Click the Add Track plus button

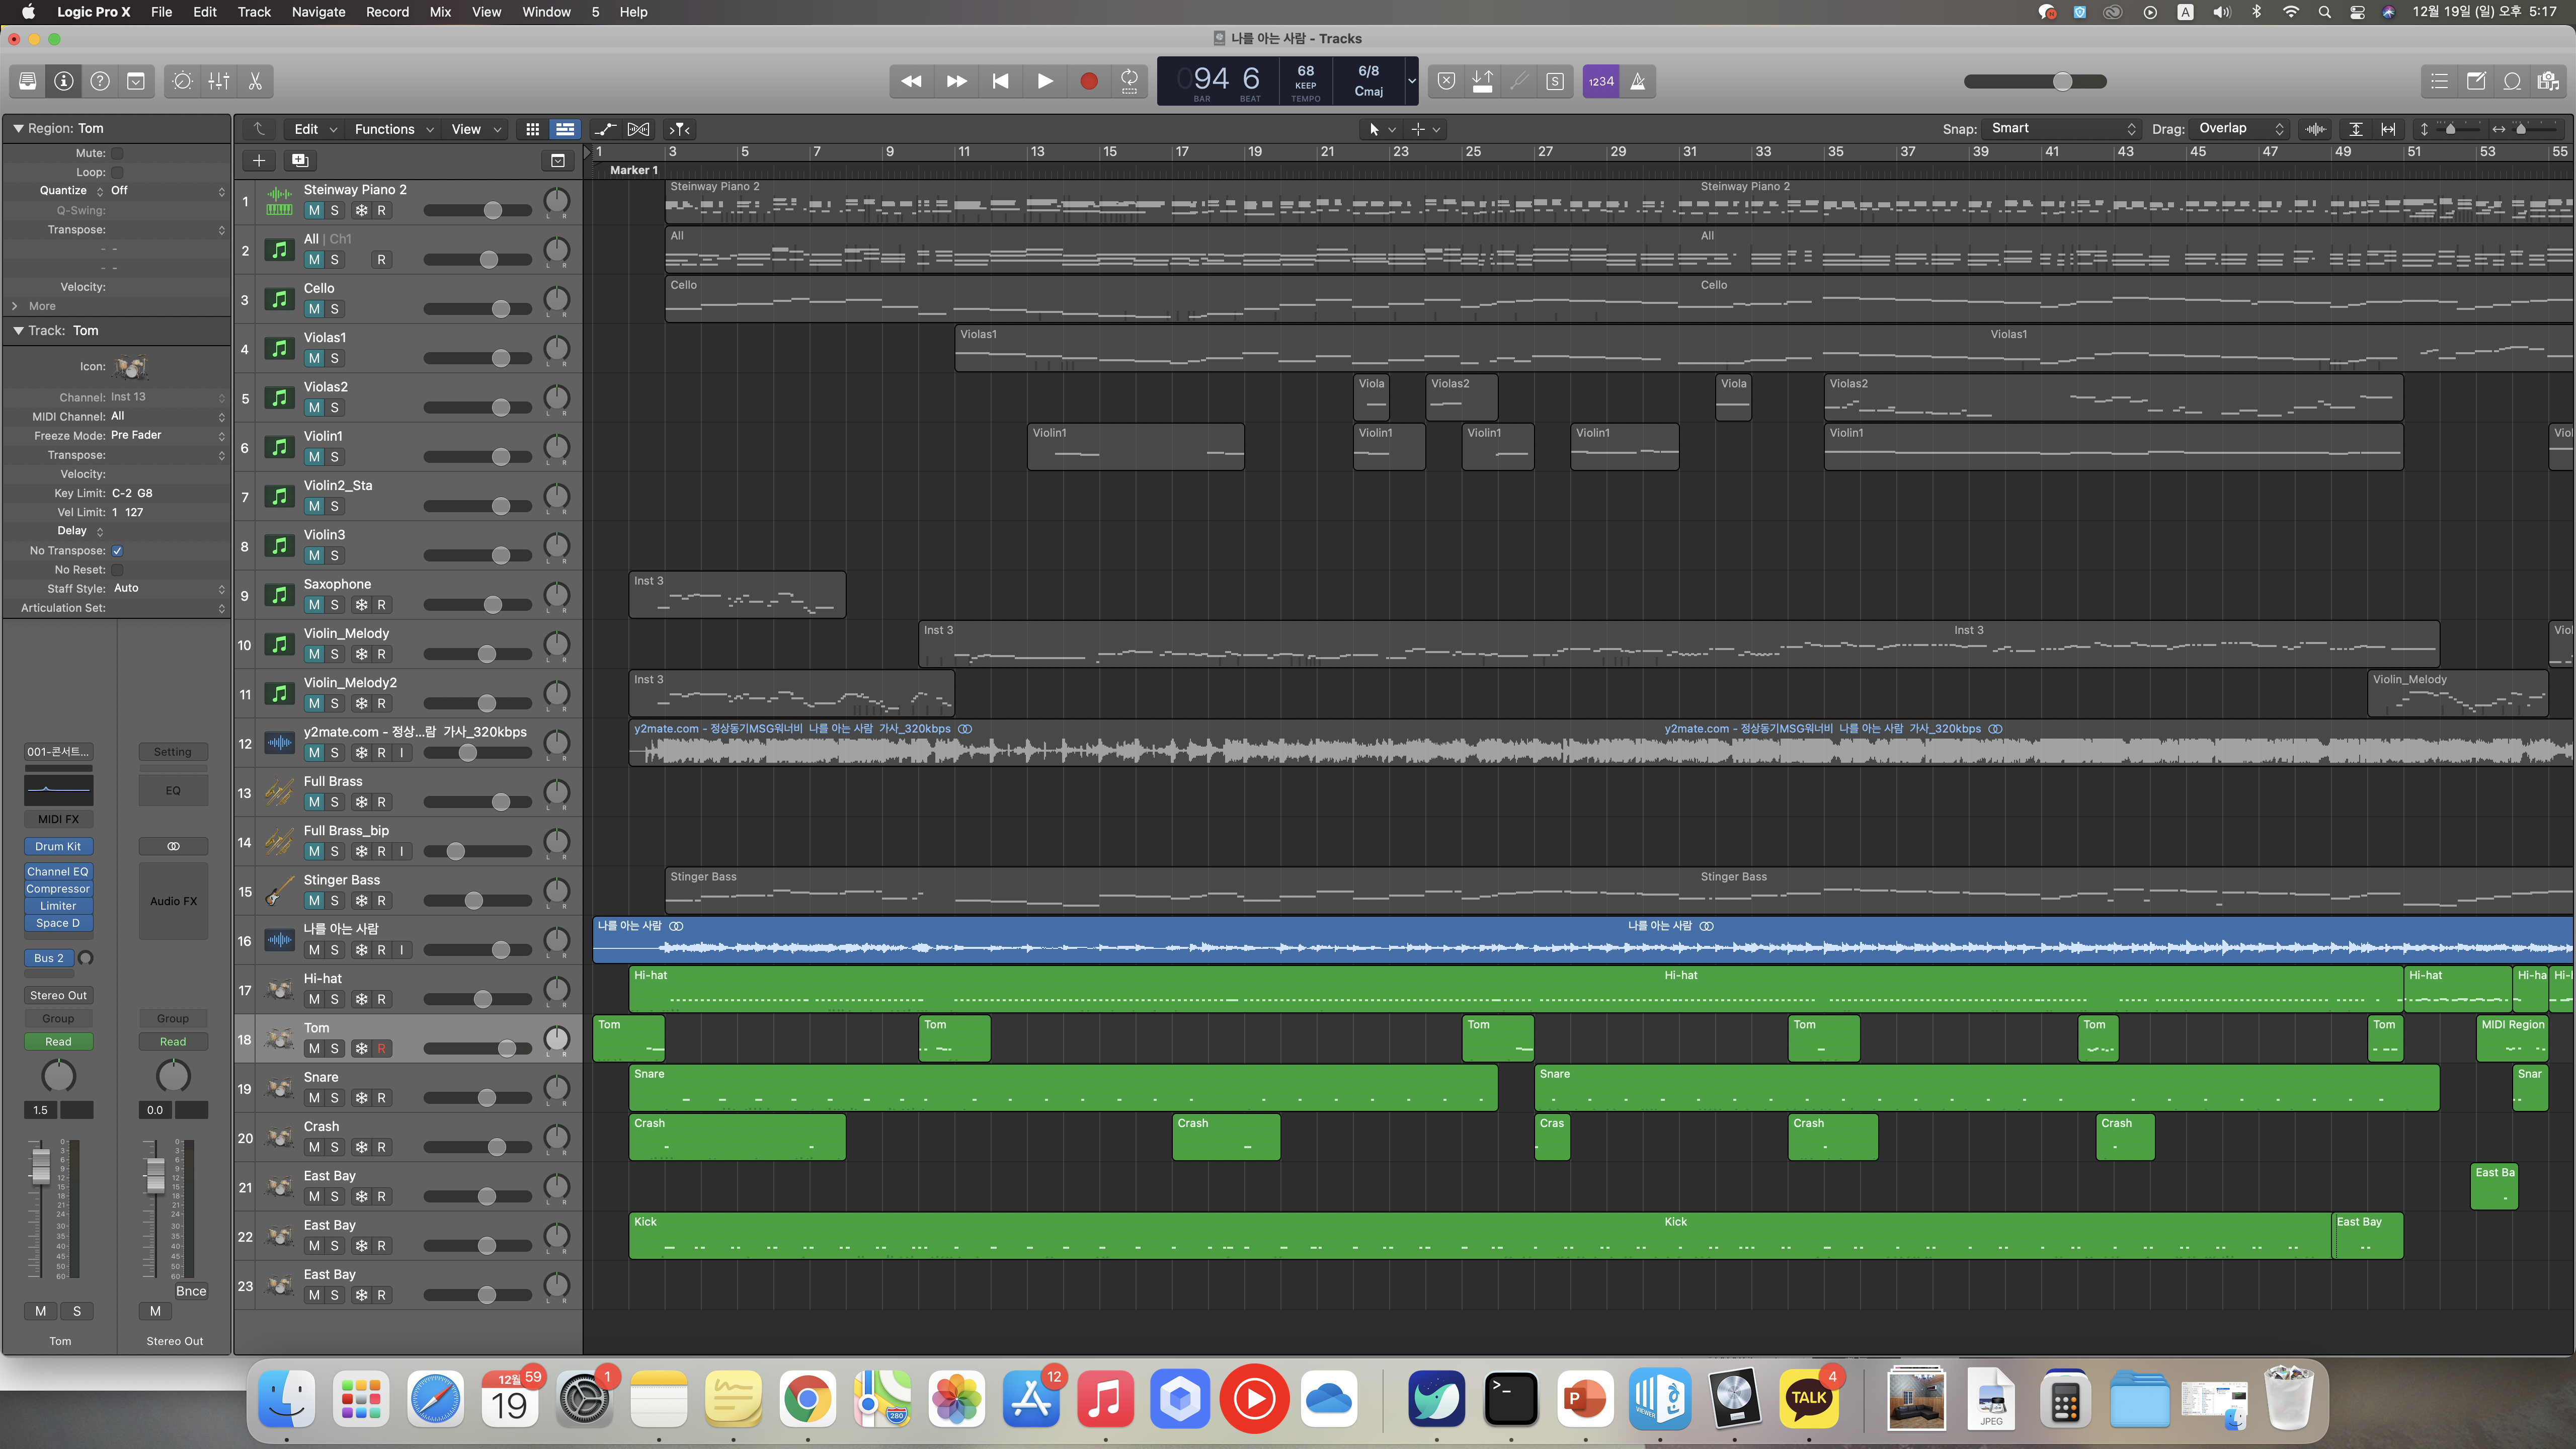[259, 160]
